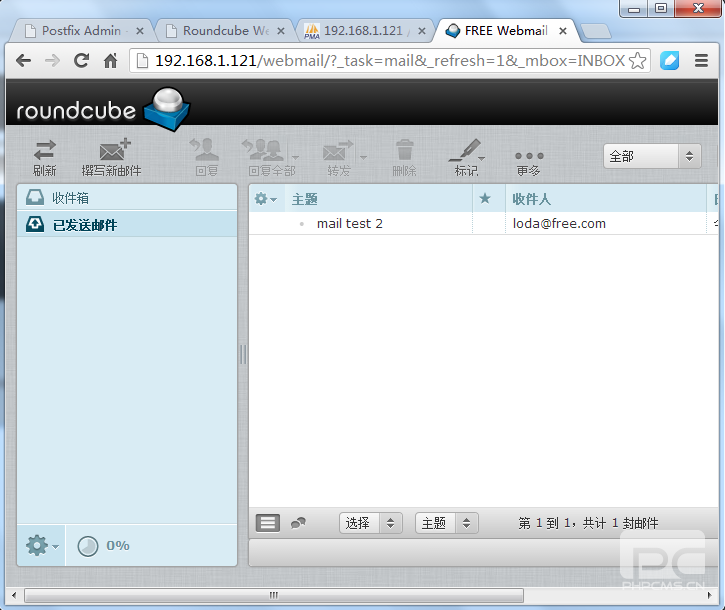Open folder actions gear menu

click(42, 546)
